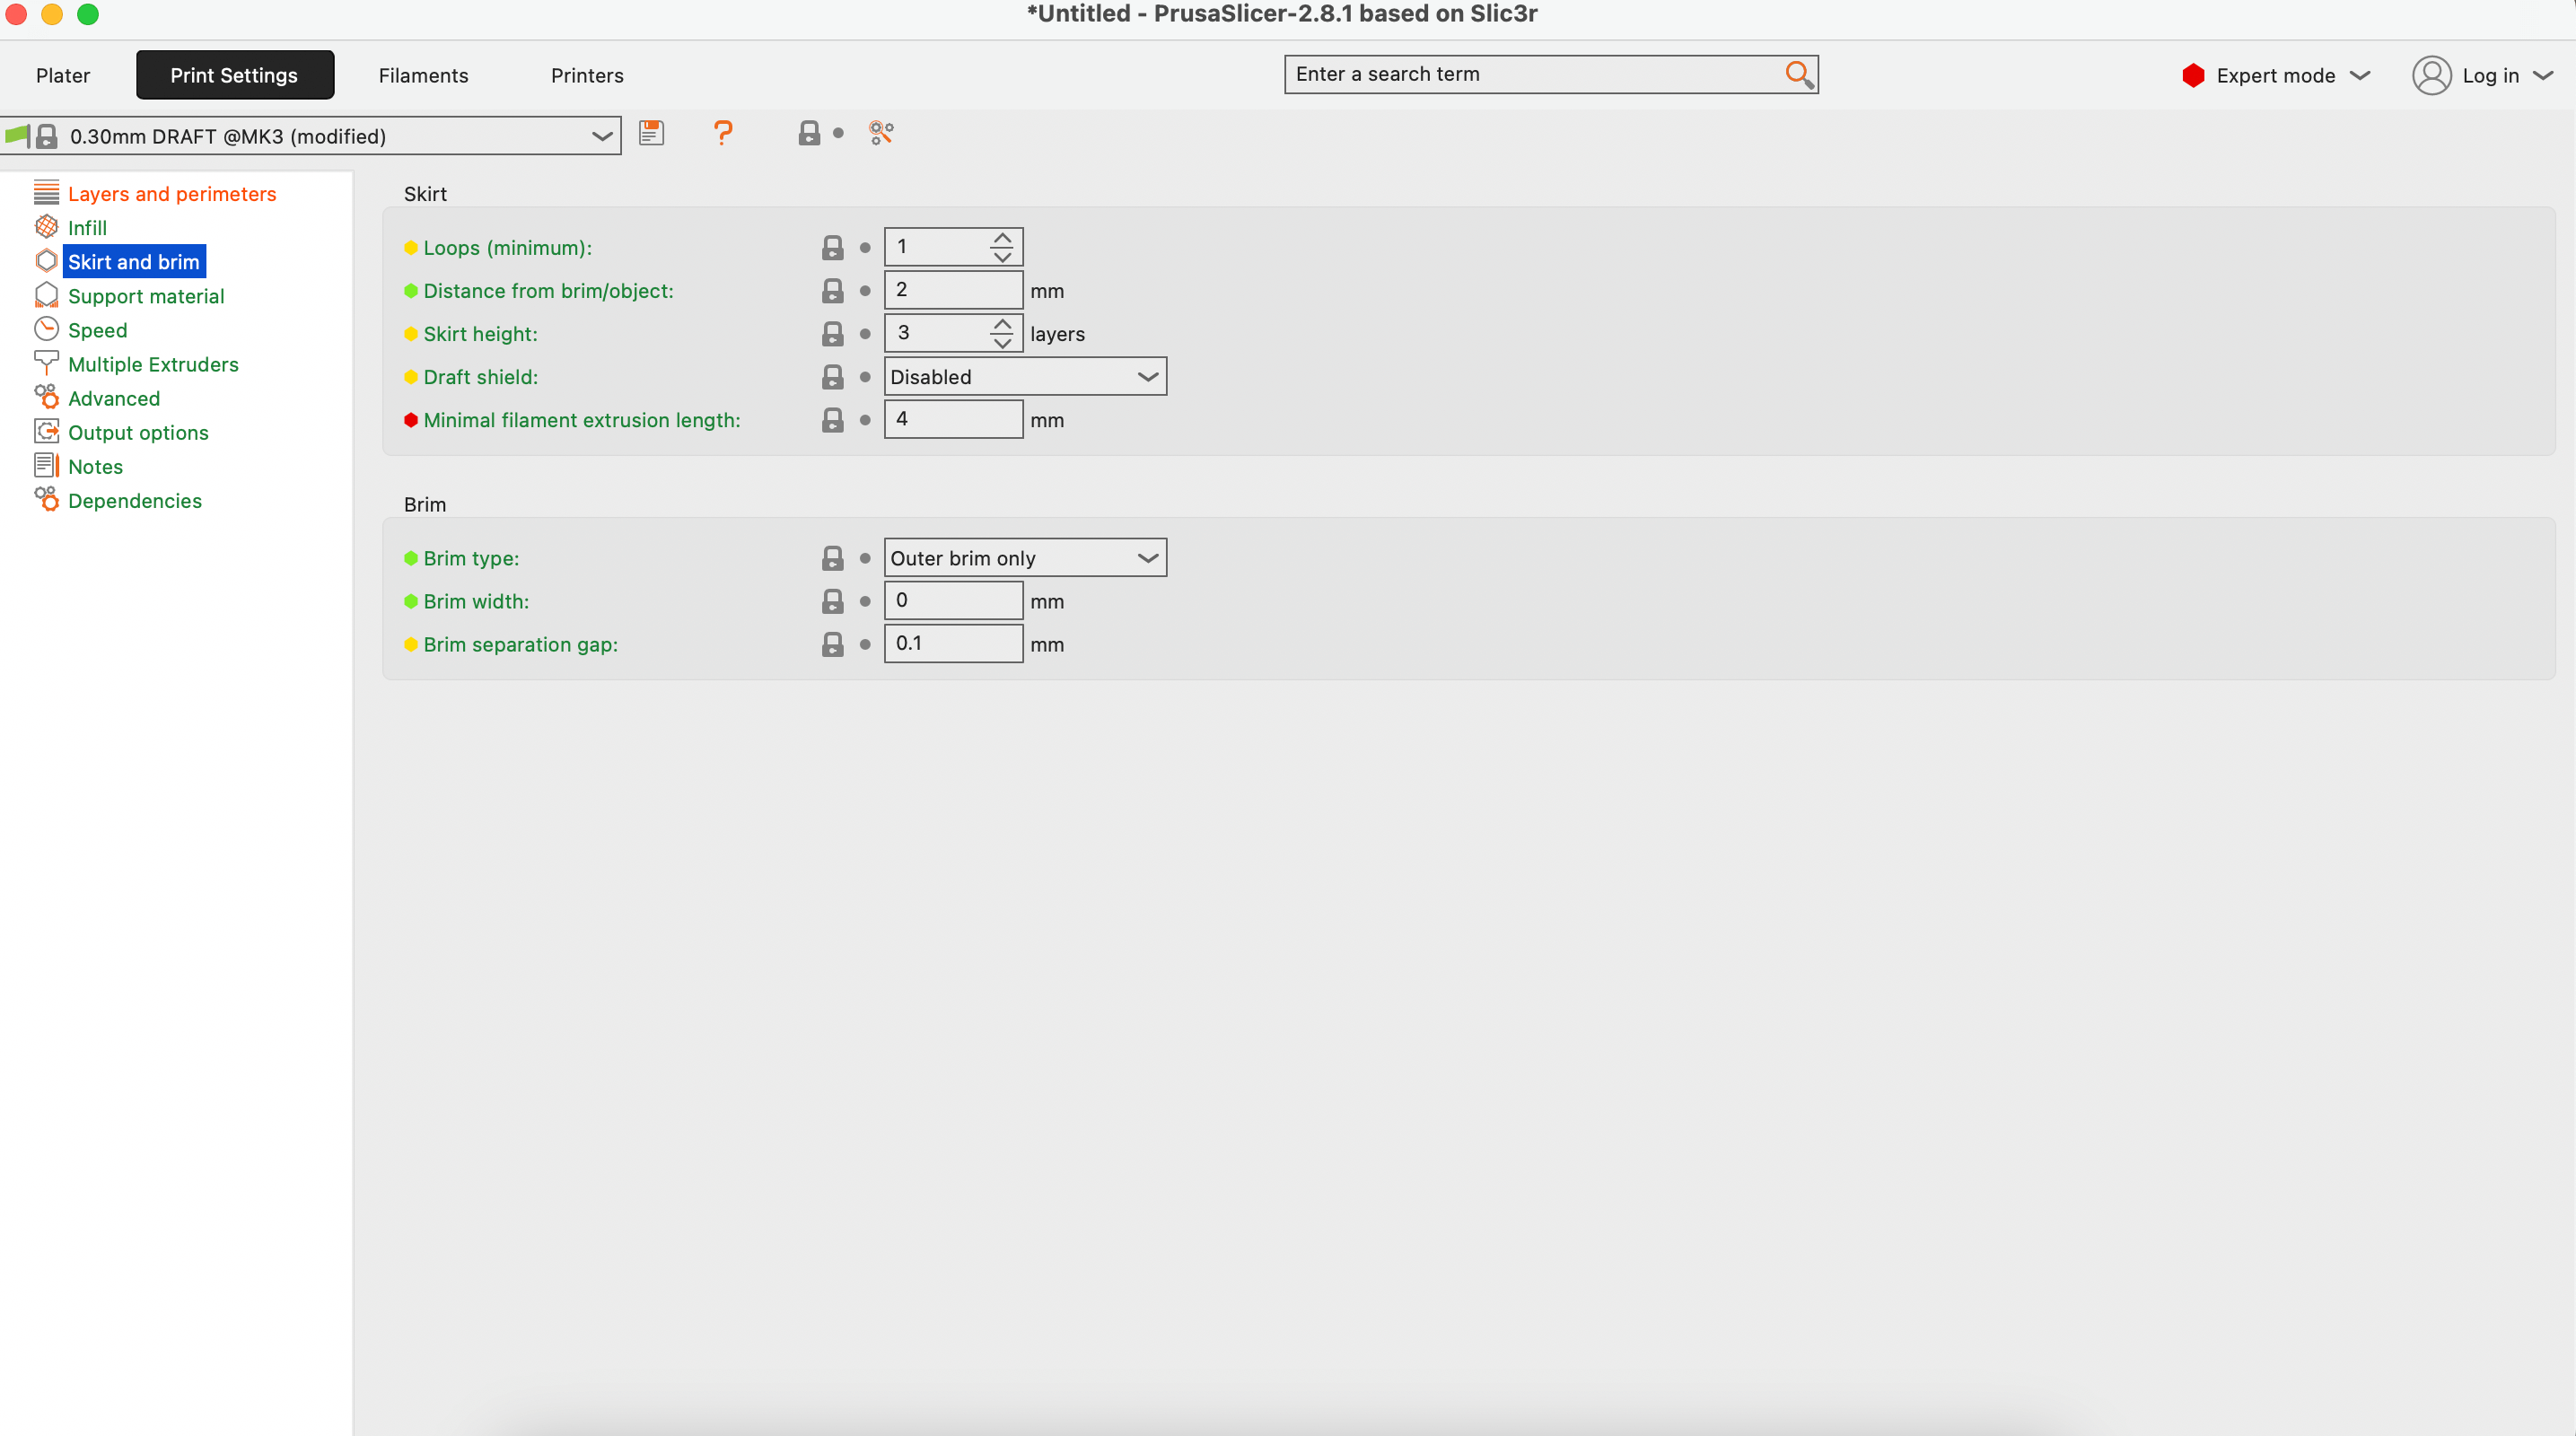Click the save preset floppy disk icon

[651, 133]
